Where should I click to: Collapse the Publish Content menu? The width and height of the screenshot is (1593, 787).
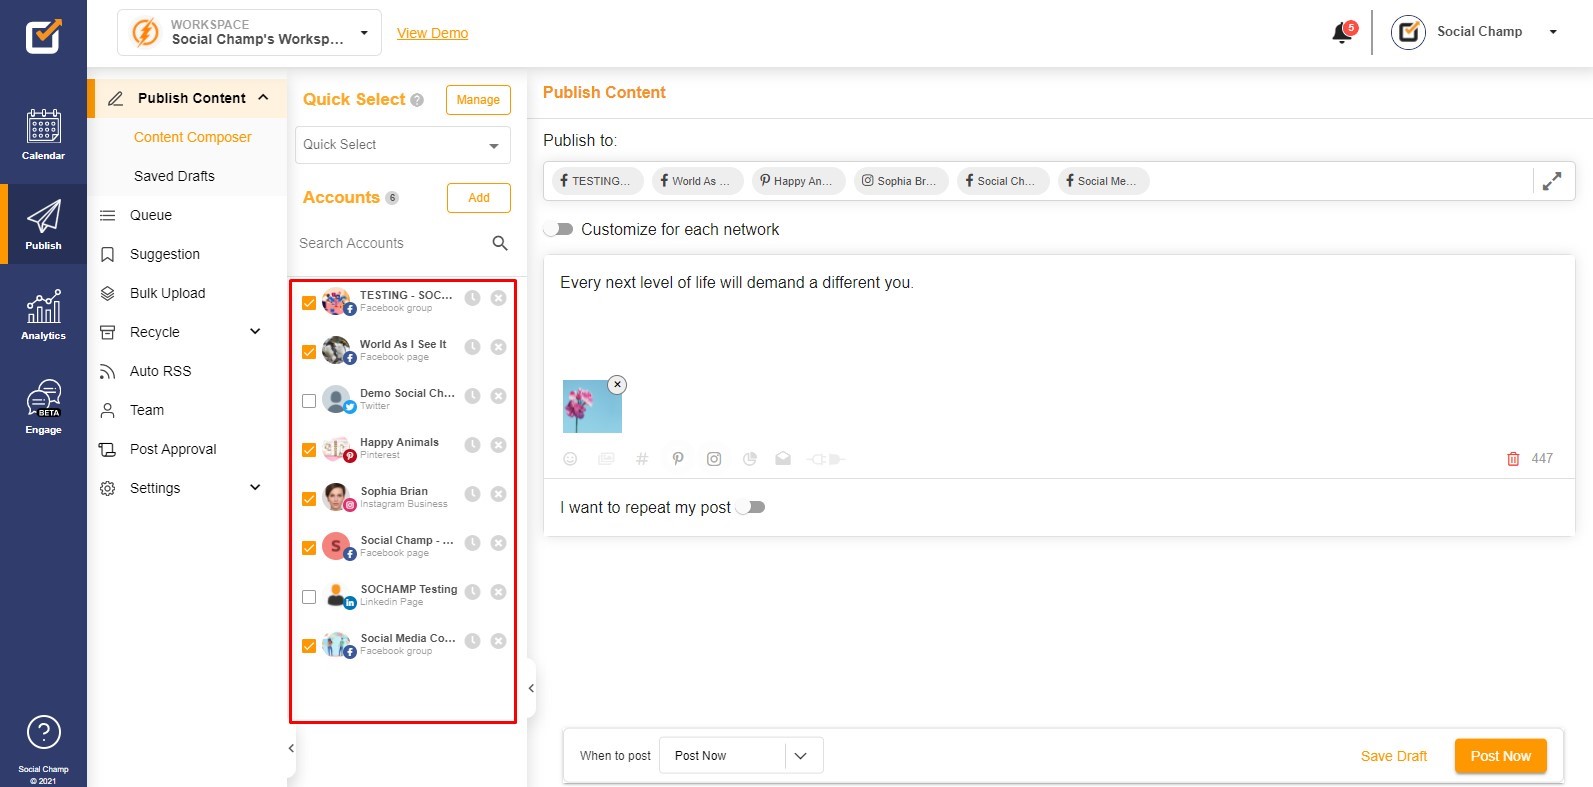point(263,98)
